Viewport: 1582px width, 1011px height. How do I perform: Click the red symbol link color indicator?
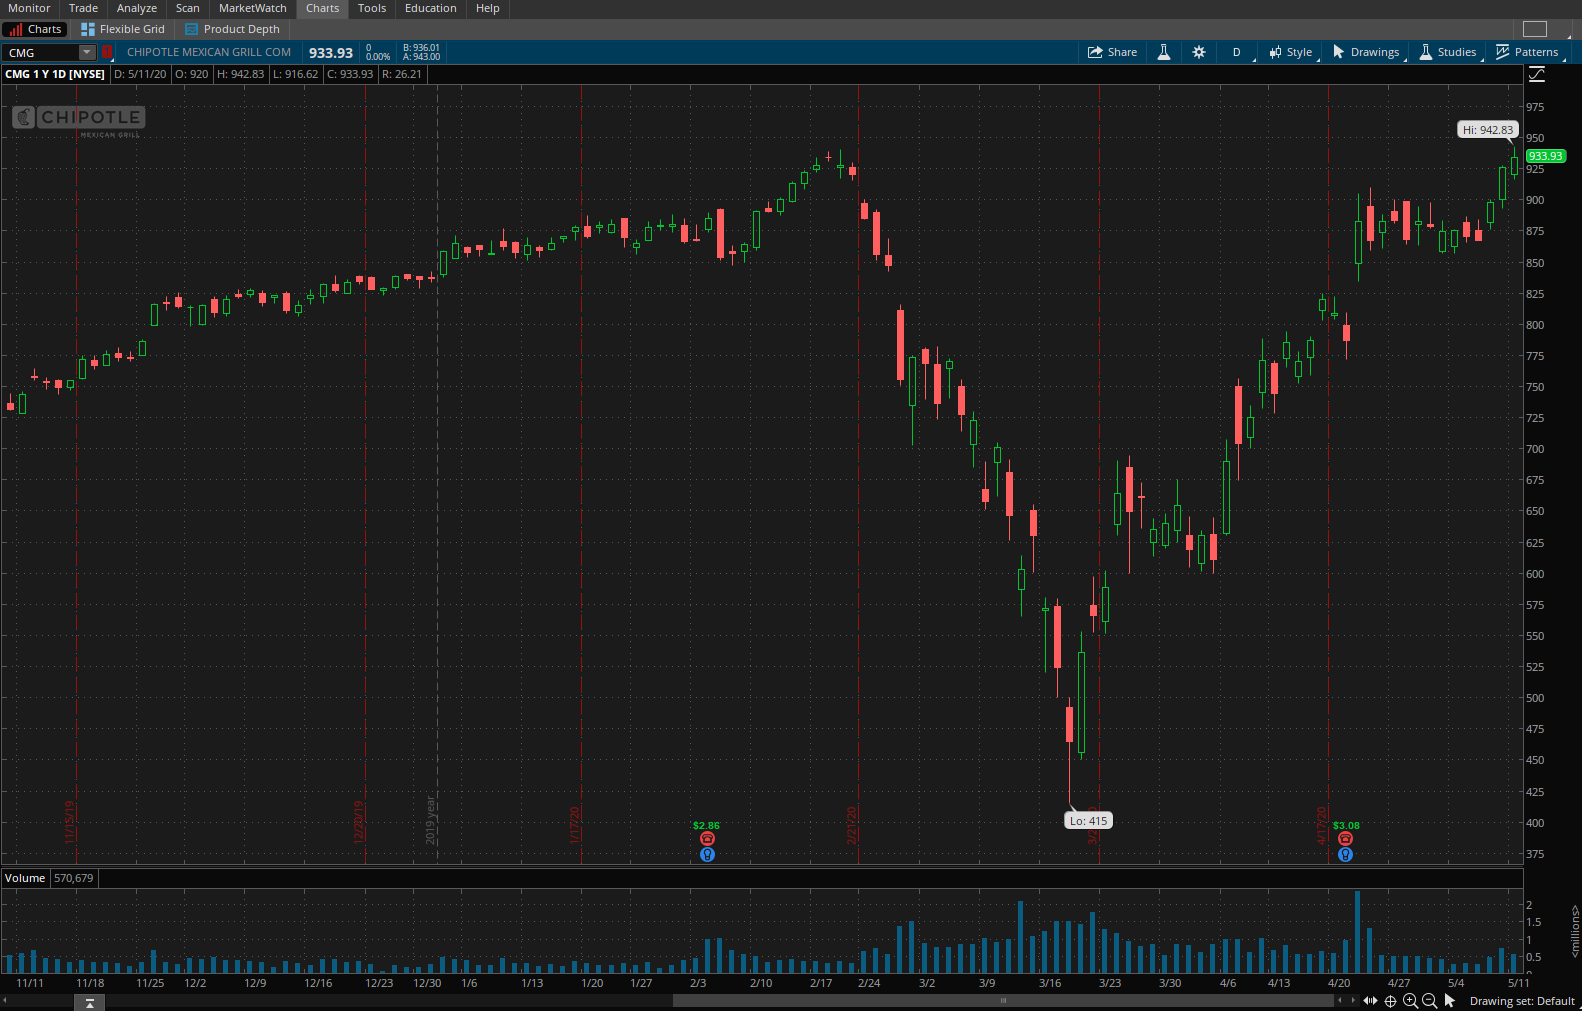[x=107, y=52]
